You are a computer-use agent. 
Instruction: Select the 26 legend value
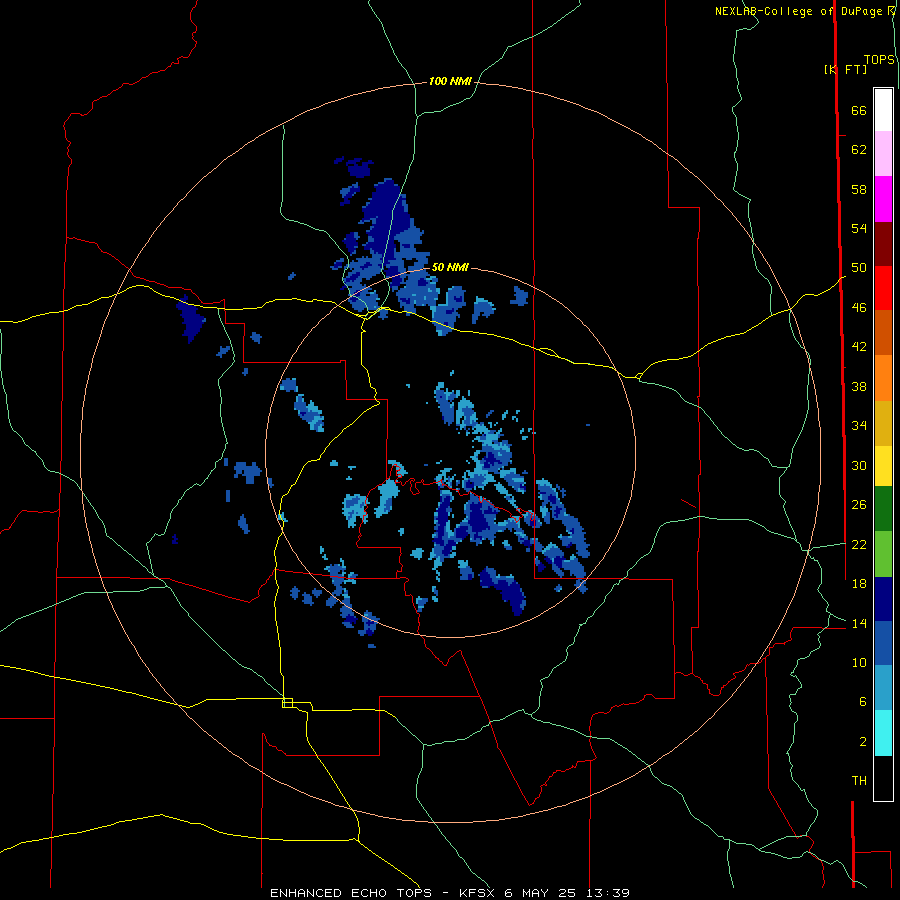[x=859, y=505]
